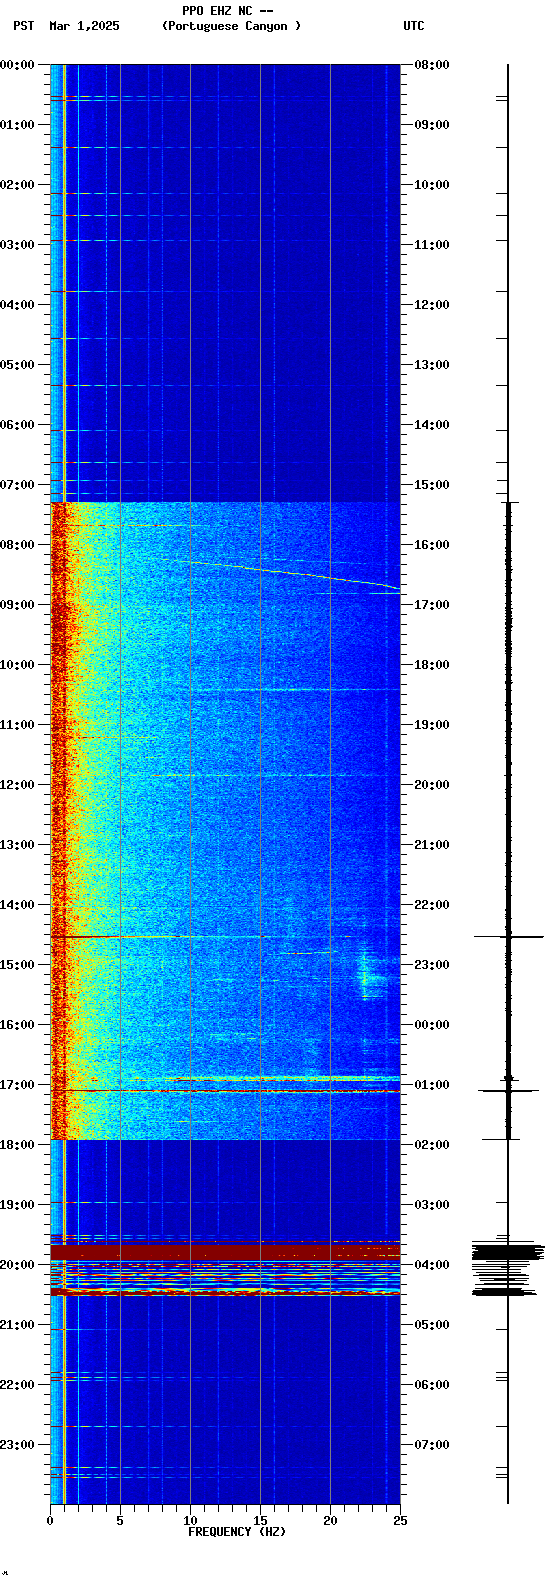
Task: Click the 'FREQUENCY (HZ)' axis label
Action: (237, 1532)
